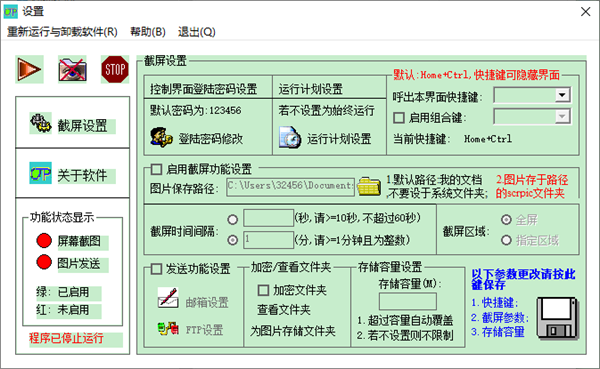Select the minutes interval radio button
Image resolution: width=600 pixels, height=369 pixels.
(233, 240)
